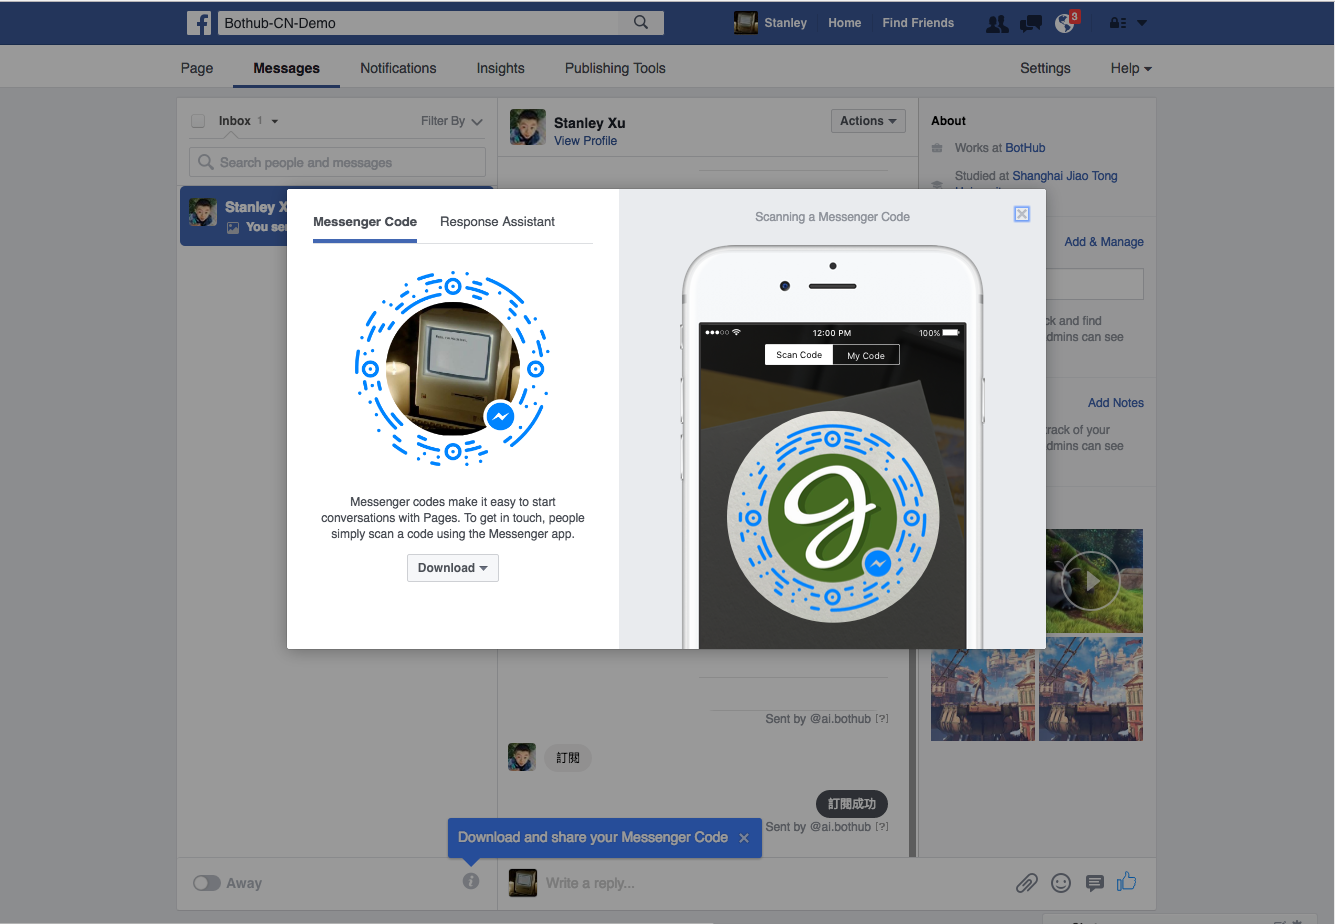Attach a file with the paperclip icon
The image size is (1335, 924).
(x=1026, y=883)
